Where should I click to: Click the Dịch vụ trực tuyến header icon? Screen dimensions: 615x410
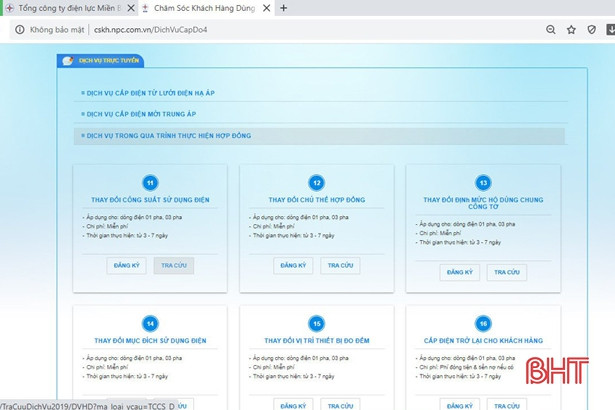click(67, 60)
